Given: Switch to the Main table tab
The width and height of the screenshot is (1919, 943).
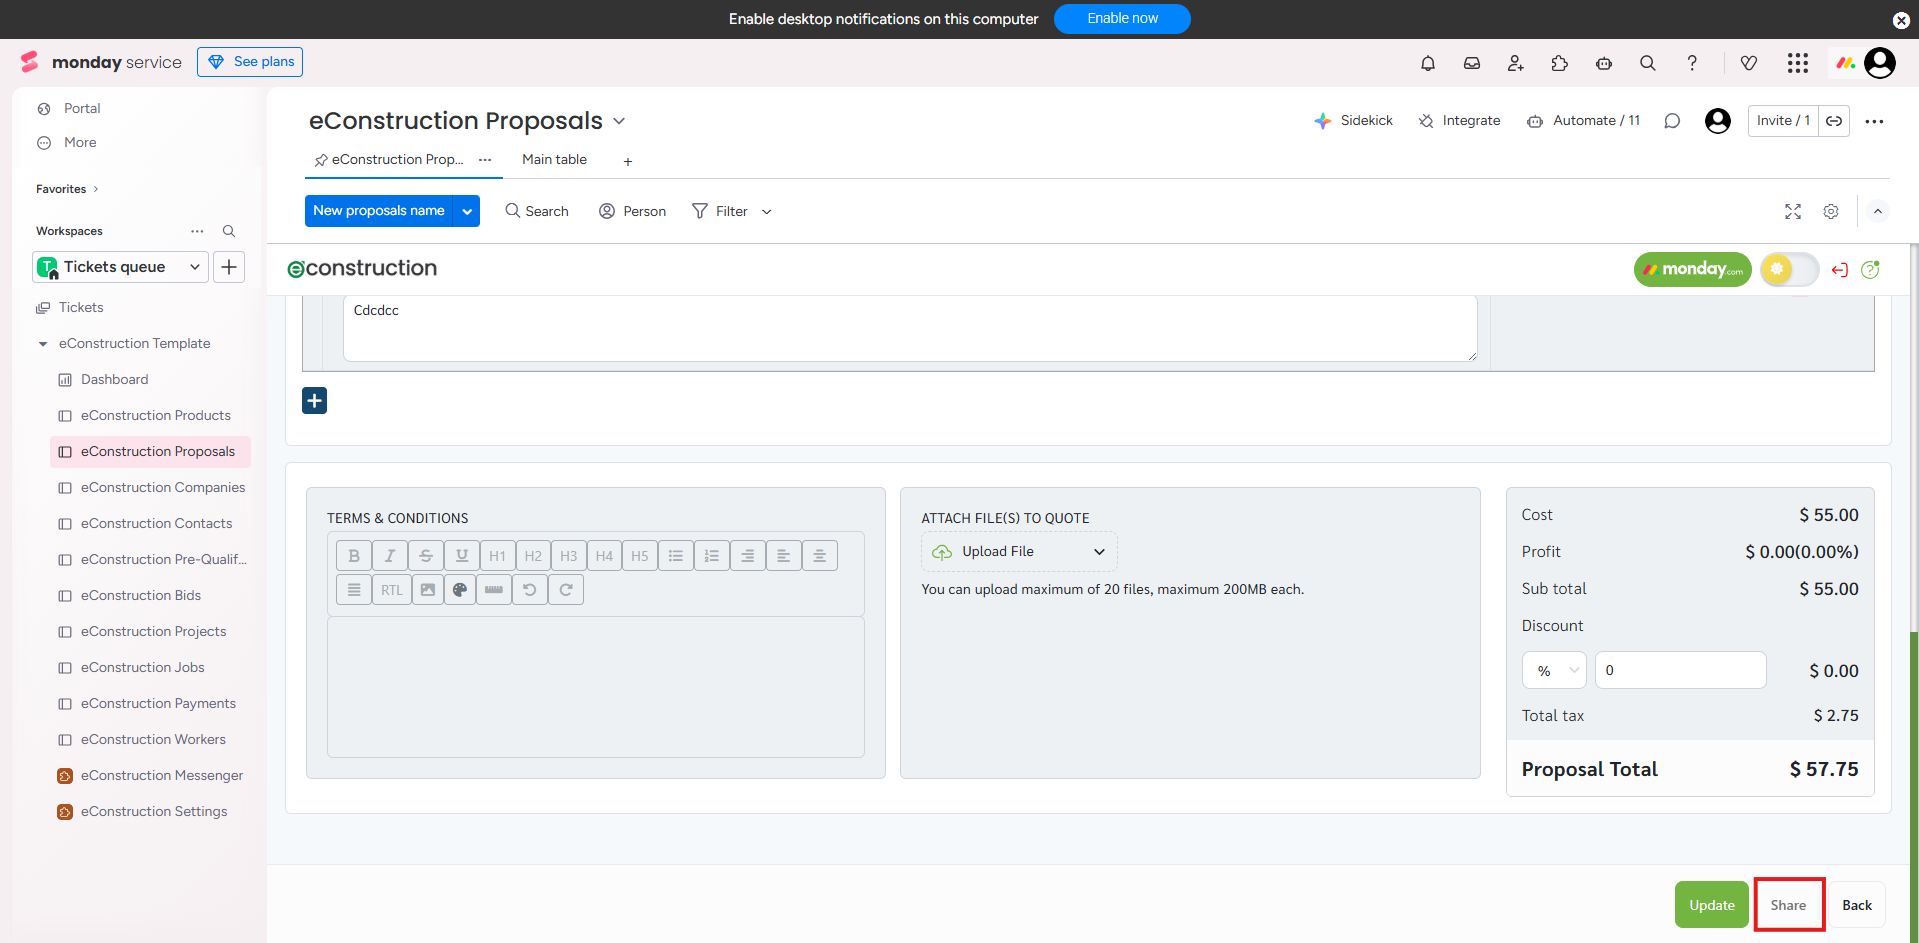Looking at the screenshot, I should pyautogui.click(x=554, y=160).
